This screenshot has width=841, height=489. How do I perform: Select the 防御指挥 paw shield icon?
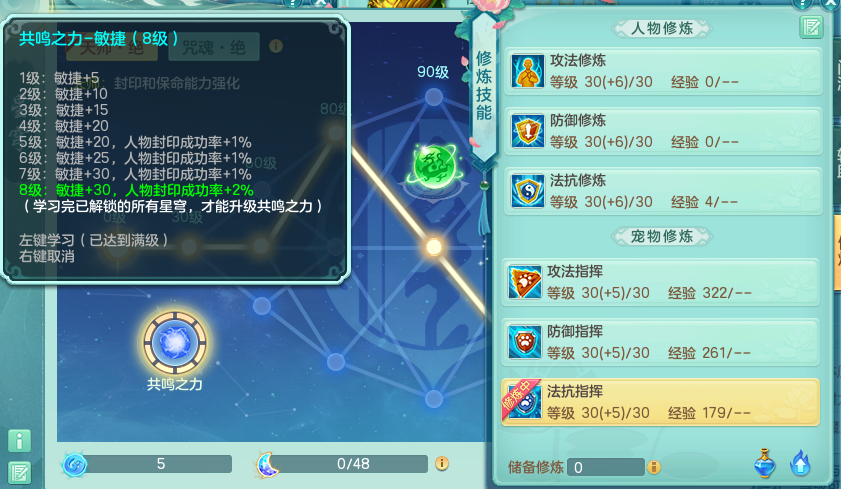pos(525,342)
